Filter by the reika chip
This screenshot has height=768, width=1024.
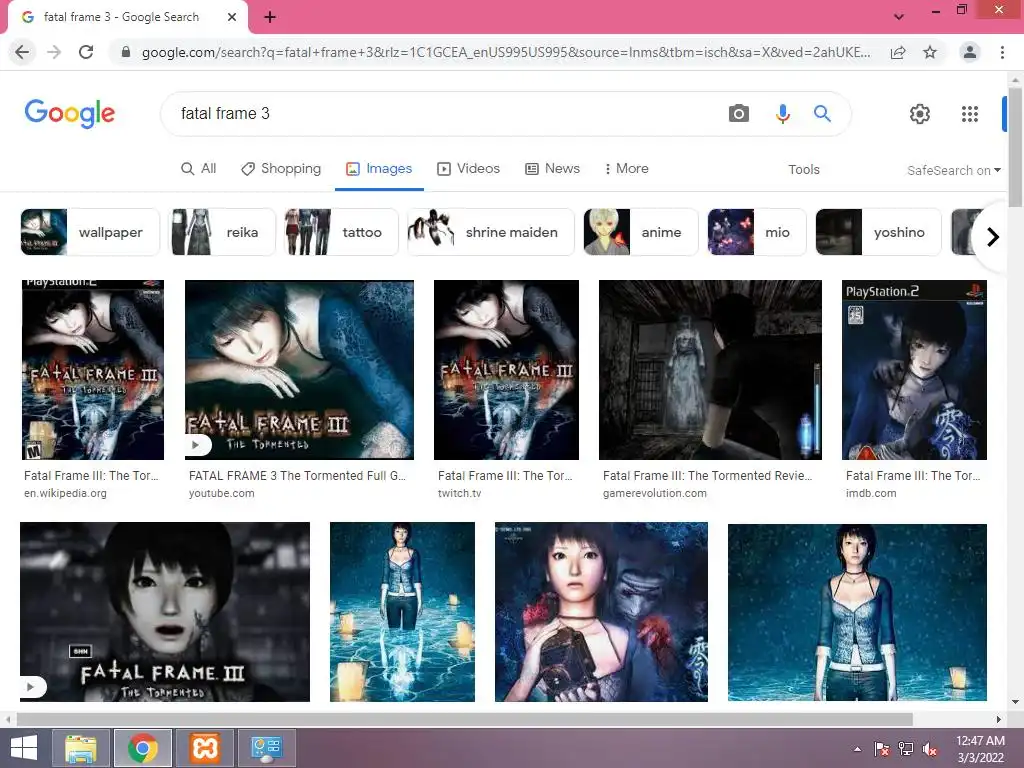click(x=222, y=232)
